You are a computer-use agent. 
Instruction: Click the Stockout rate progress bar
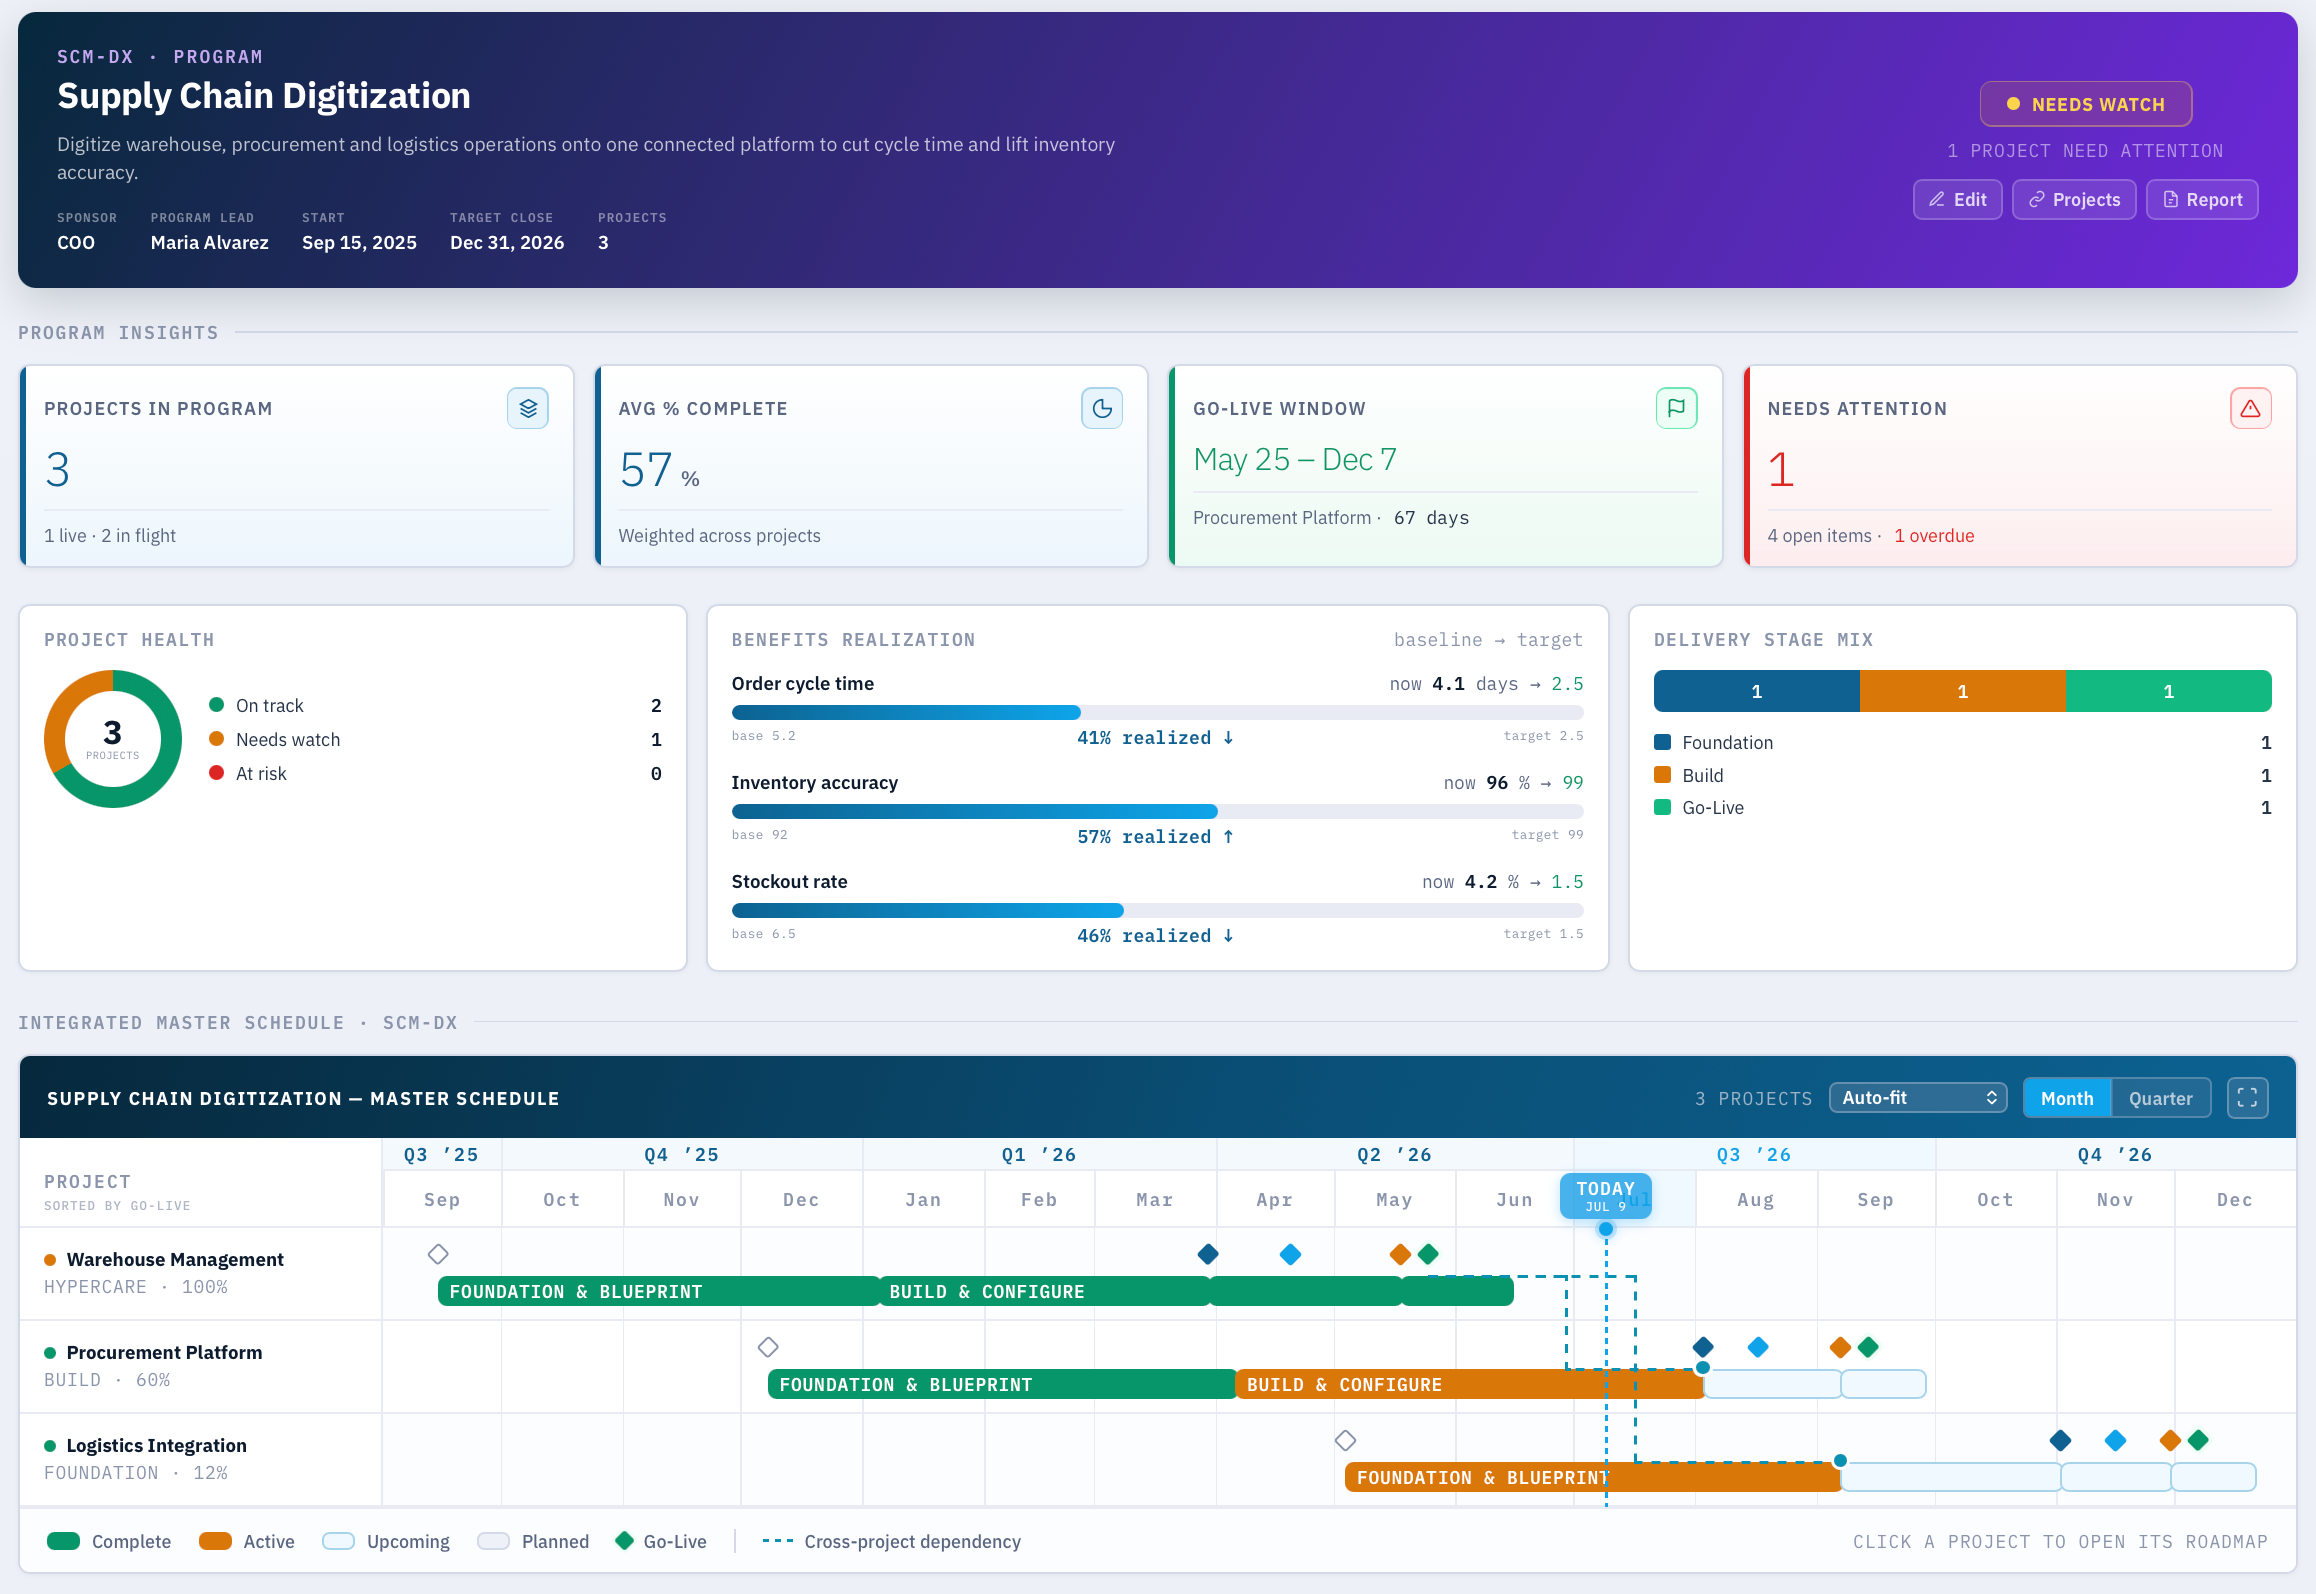pos(1157,910)
